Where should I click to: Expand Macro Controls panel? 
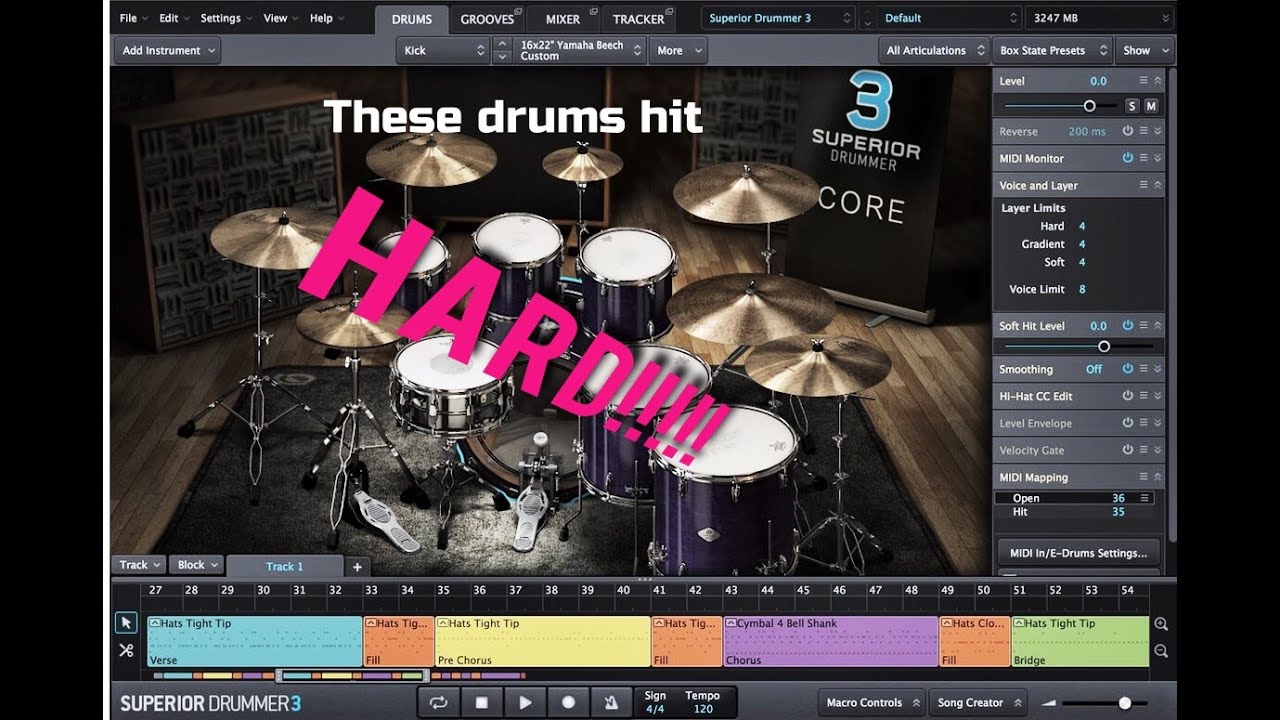point(871,703)
